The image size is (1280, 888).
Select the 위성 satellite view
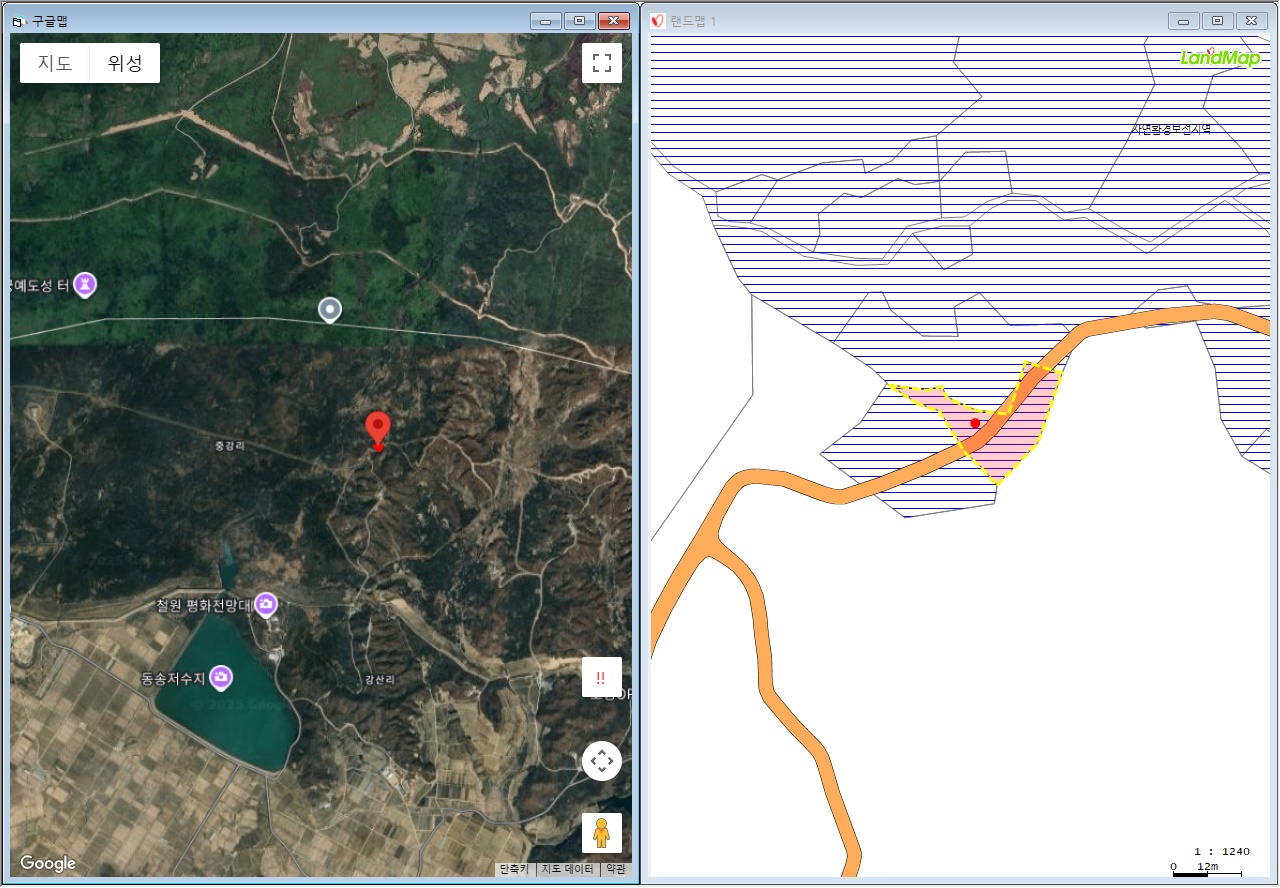125,63
